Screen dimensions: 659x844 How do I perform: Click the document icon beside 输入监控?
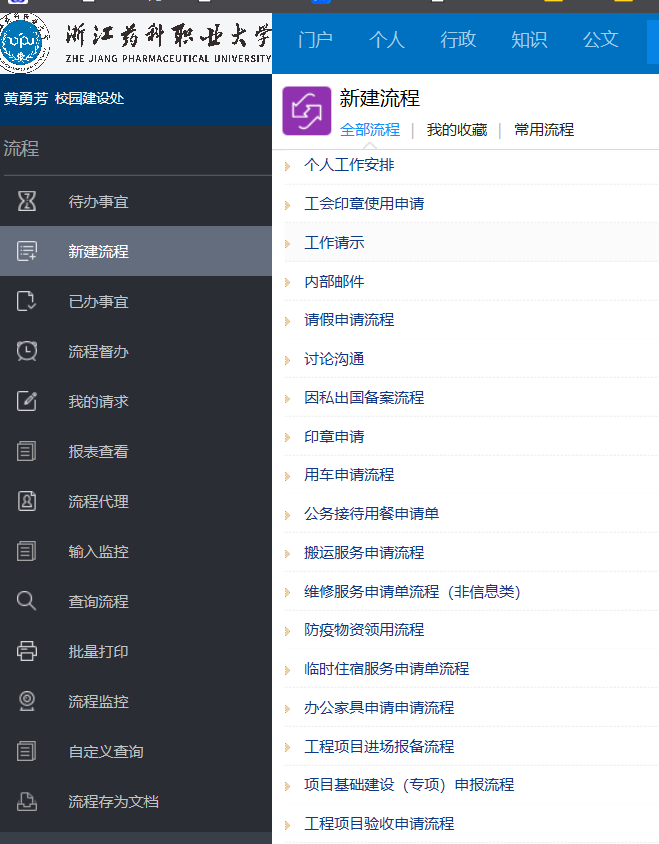pyautogui.click(x=27, y=551)
